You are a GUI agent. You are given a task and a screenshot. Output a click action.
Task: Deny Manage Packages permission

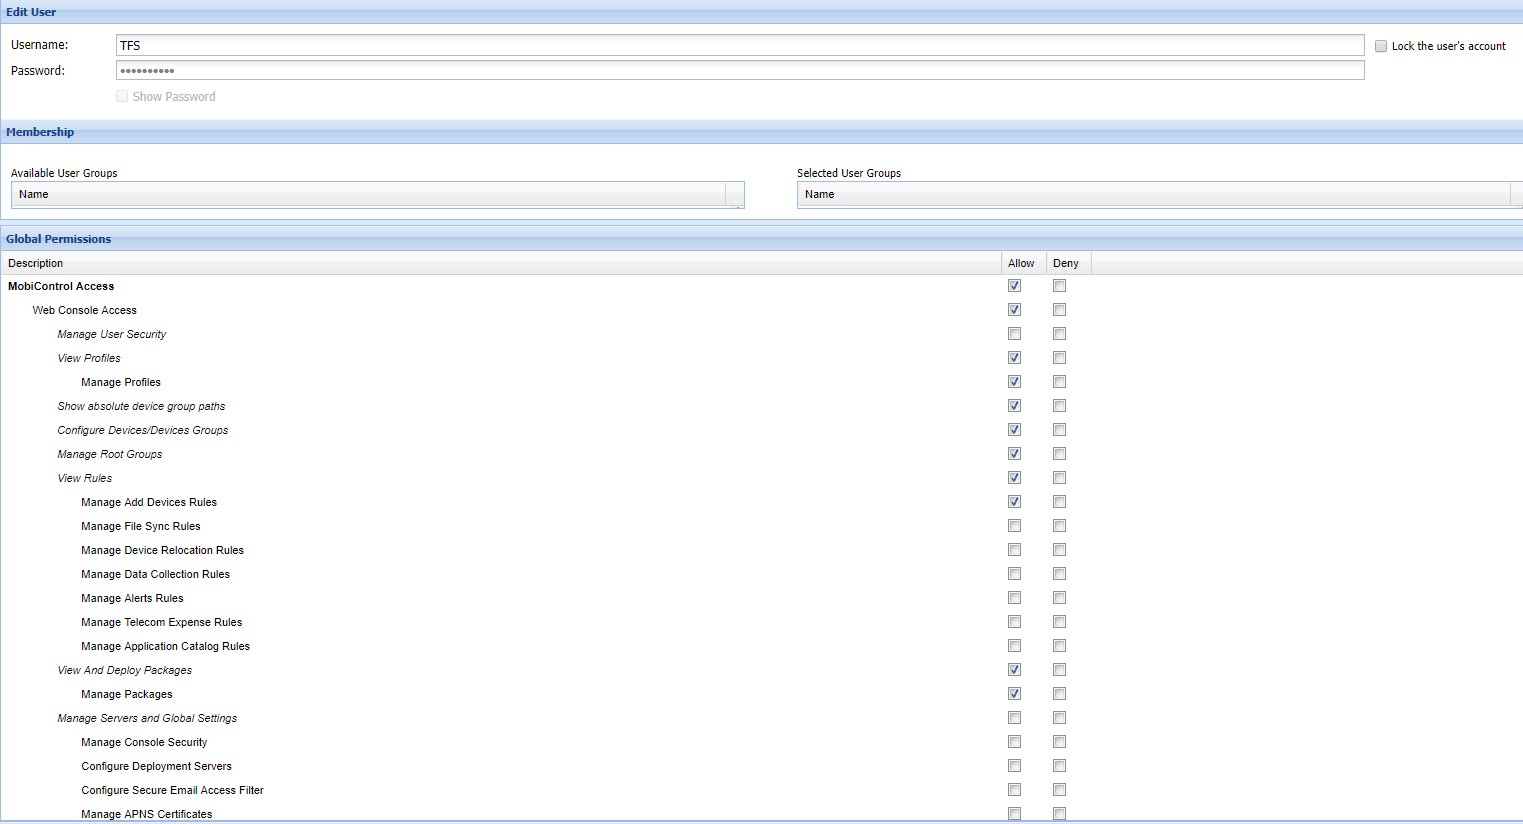coord(1059,694)
